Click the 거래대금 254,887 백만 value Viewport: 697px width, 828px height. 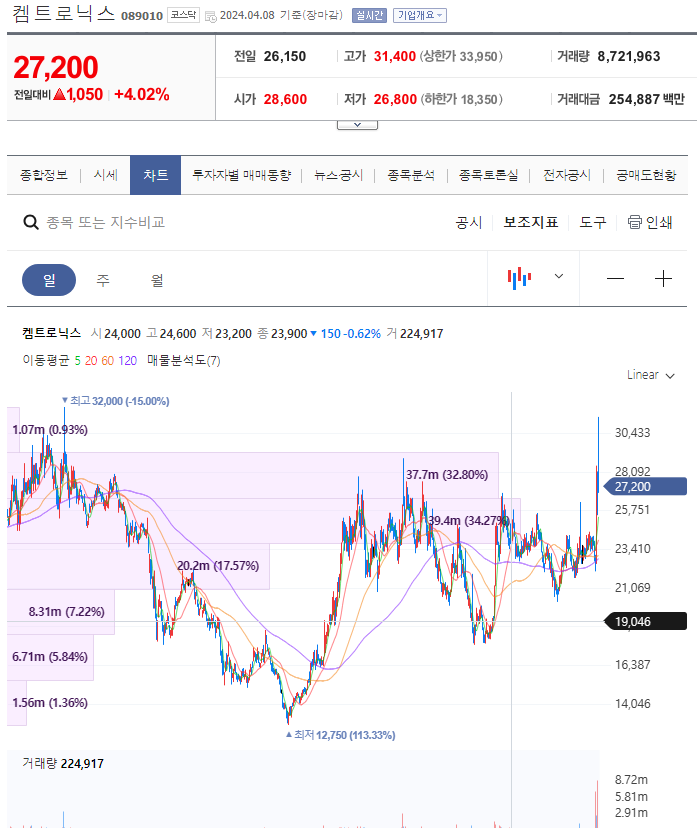pos(646,99)
